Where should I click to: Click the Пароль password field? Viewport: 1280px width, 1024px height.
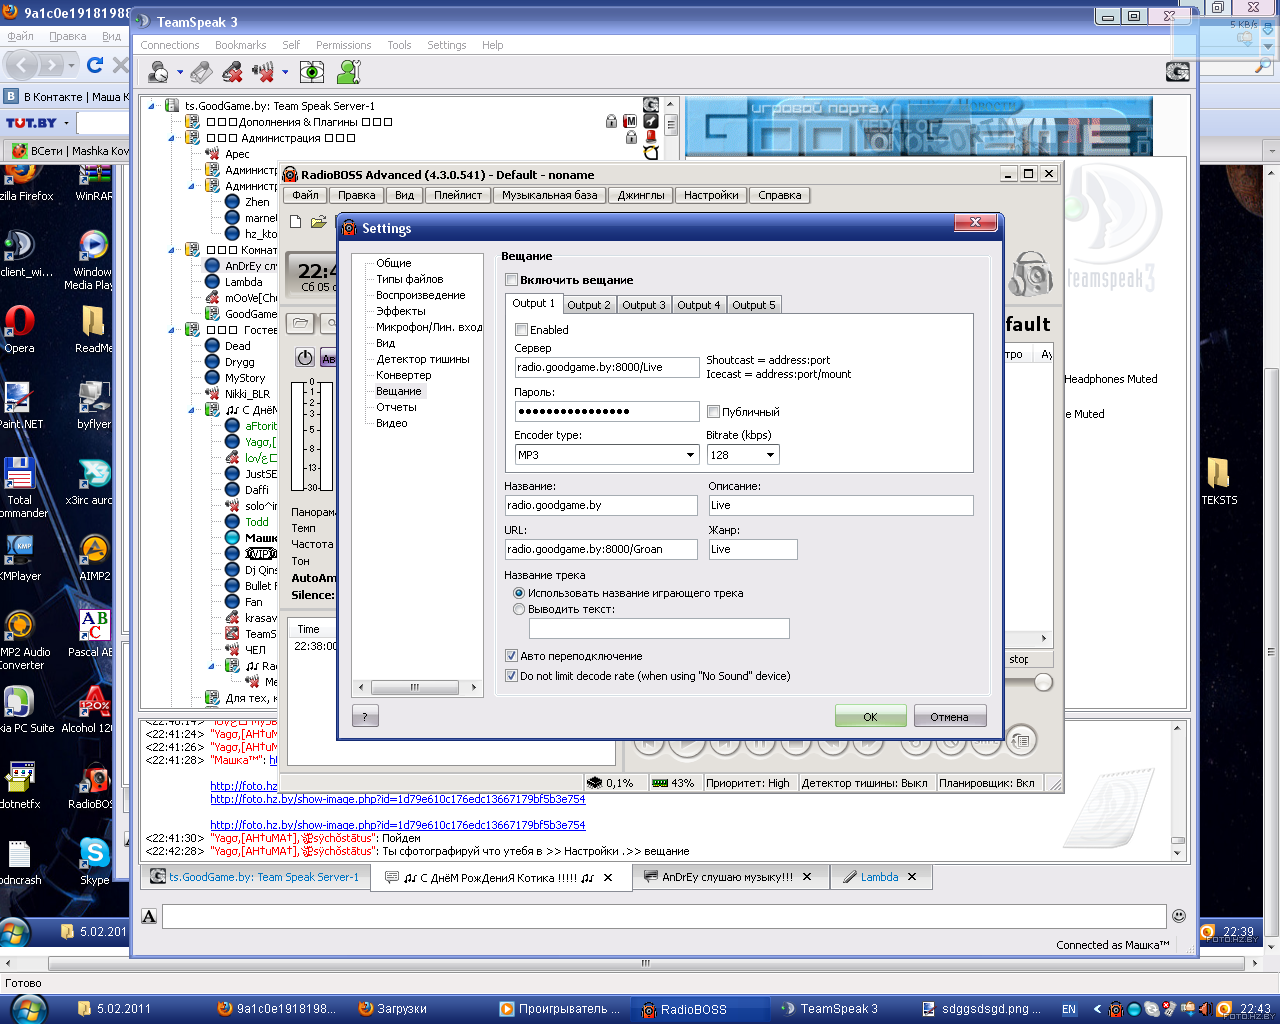607,411
